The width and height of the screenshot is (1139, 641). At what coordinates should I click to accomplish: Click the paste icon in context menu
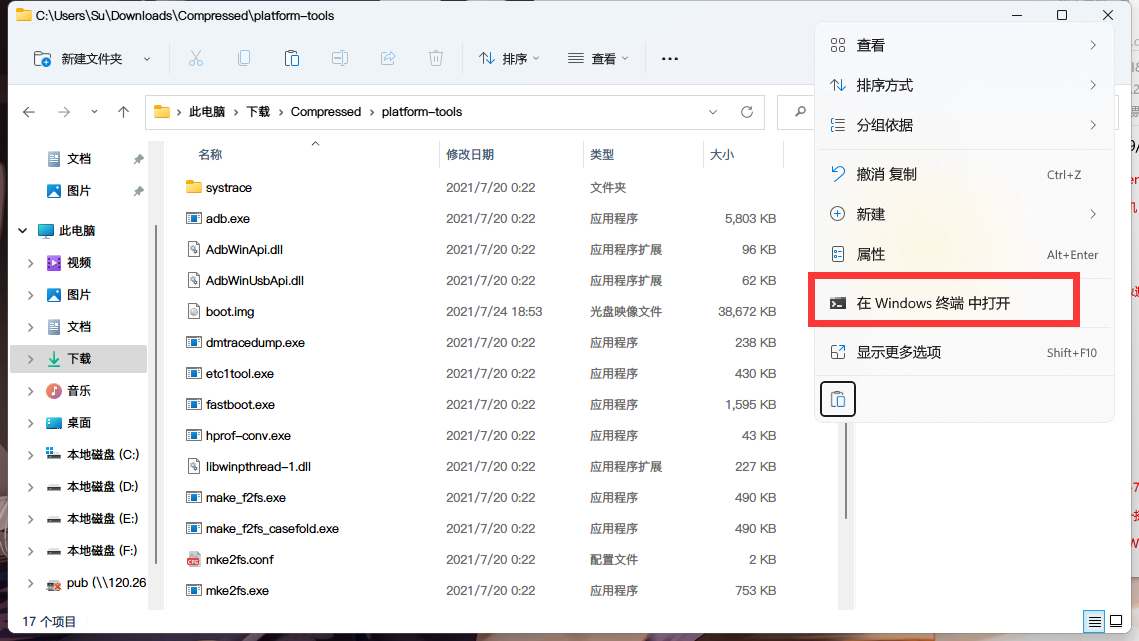pyautogui.click(x=838, y=399)
